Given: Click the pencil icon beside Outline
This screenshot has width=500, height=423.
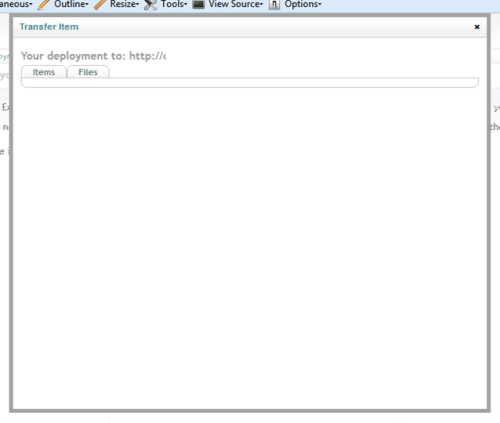Looking at the screenshot, I should (43, 4).
